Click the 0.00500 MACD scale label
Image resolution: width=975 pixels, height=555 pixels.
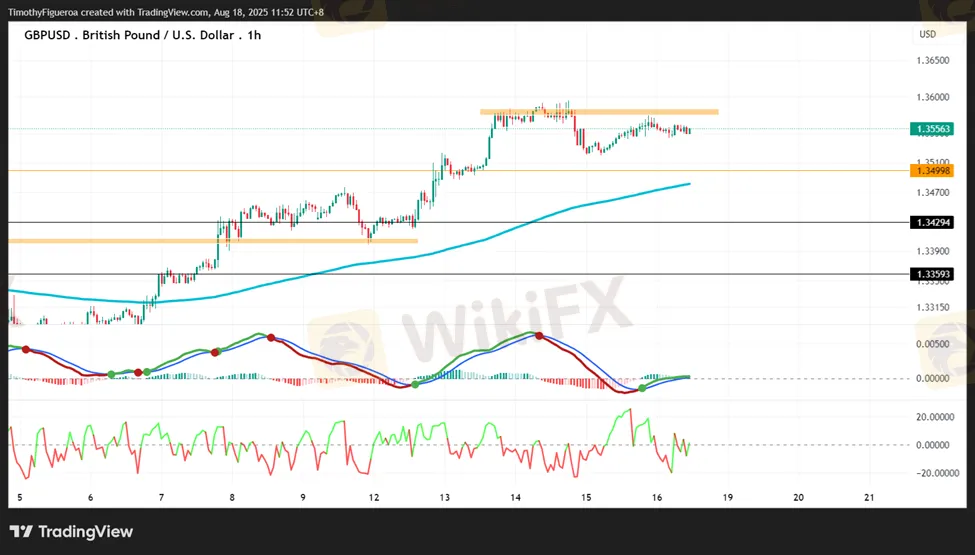point(932,344)
